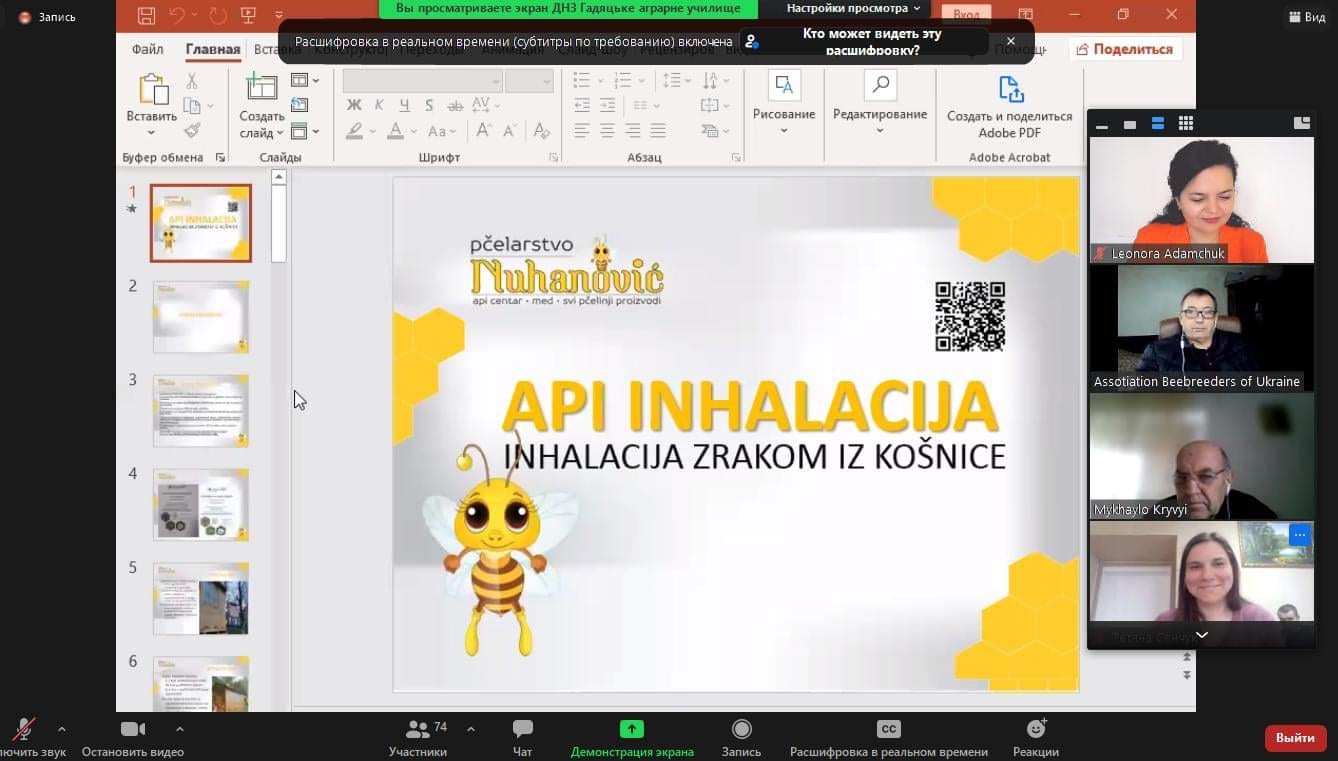Expand View settings (Настройки просмотра)
Image resolution: width=1338 pixels, height=761 pixels.
(853, 9)
